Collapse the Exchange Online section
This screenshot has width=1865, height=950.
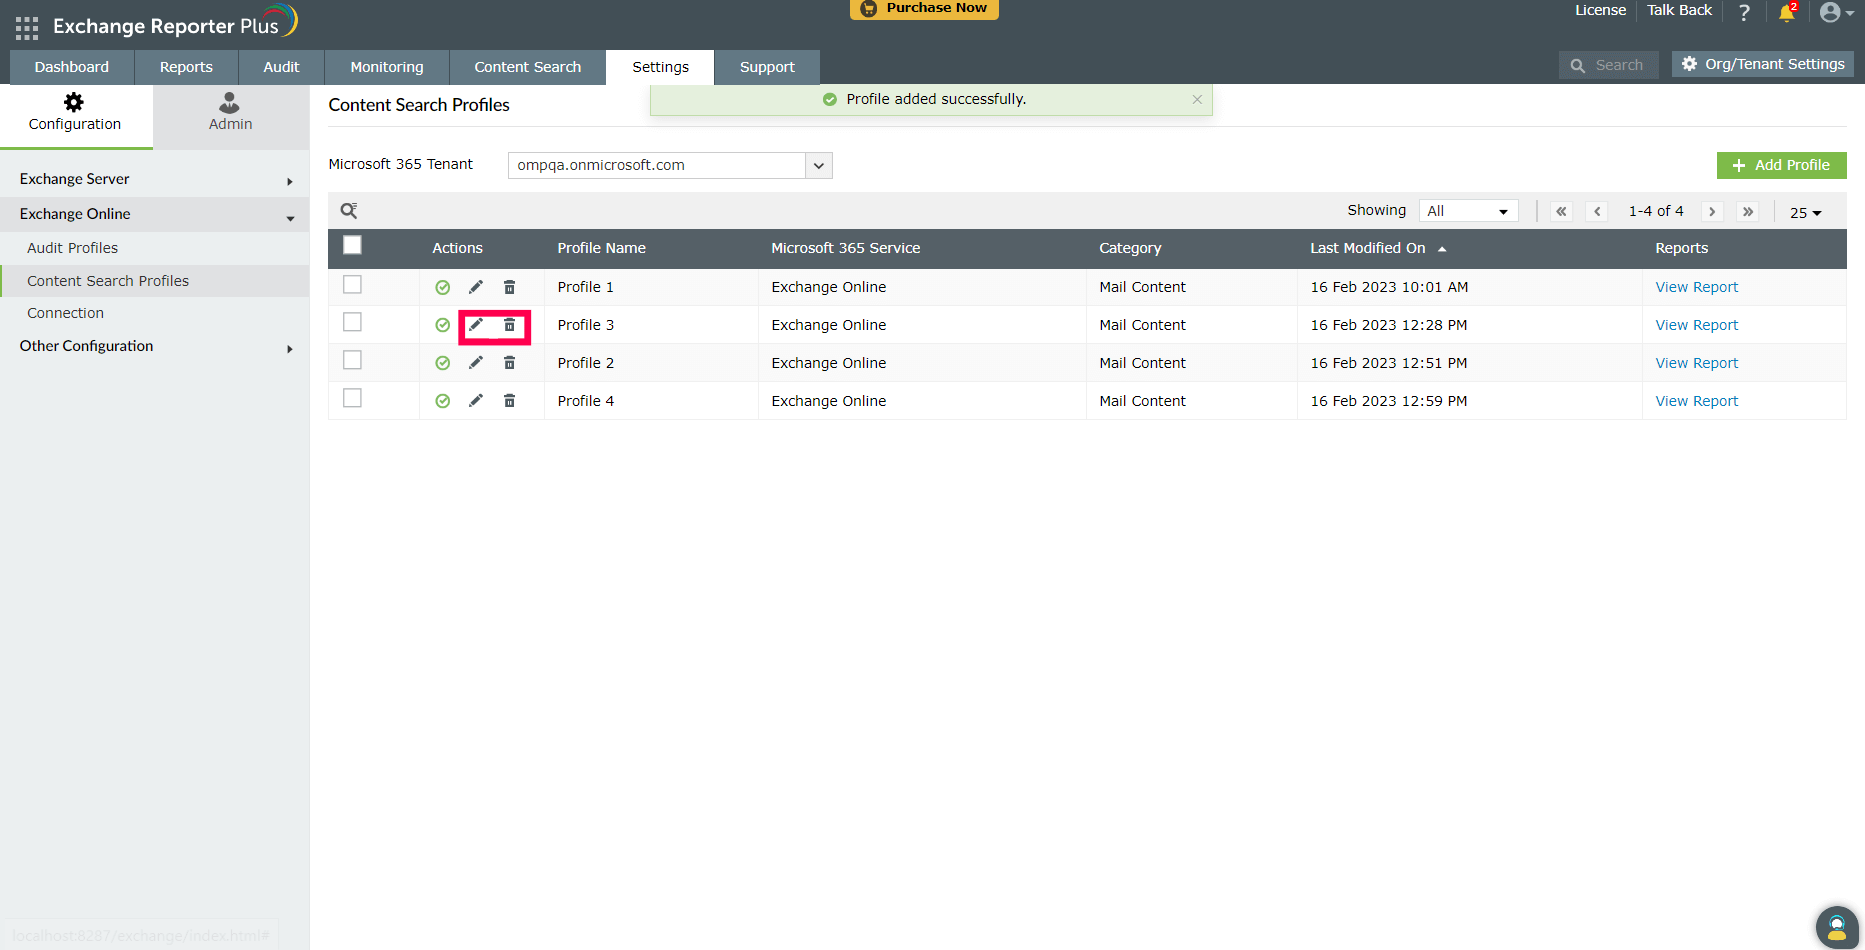point(155,214)
